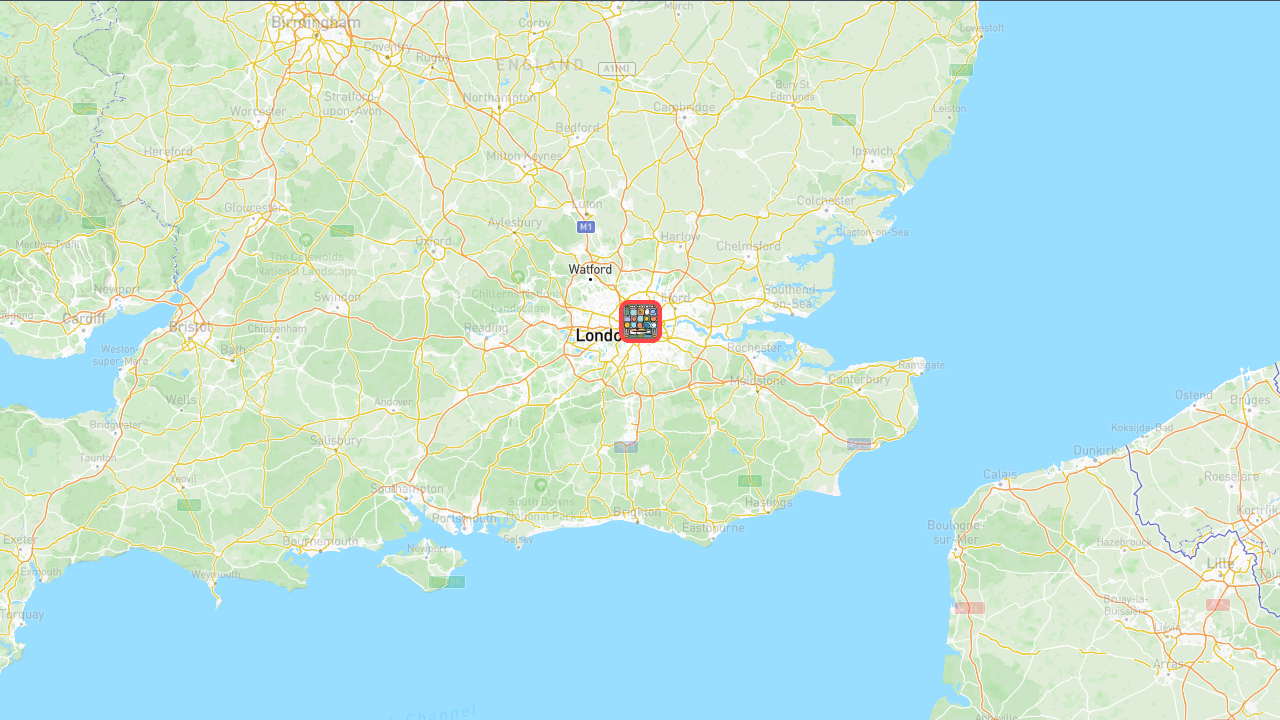The image size is (1280, 720).
Task: Click the South Downs National Park icon
Action: point(541,485)
